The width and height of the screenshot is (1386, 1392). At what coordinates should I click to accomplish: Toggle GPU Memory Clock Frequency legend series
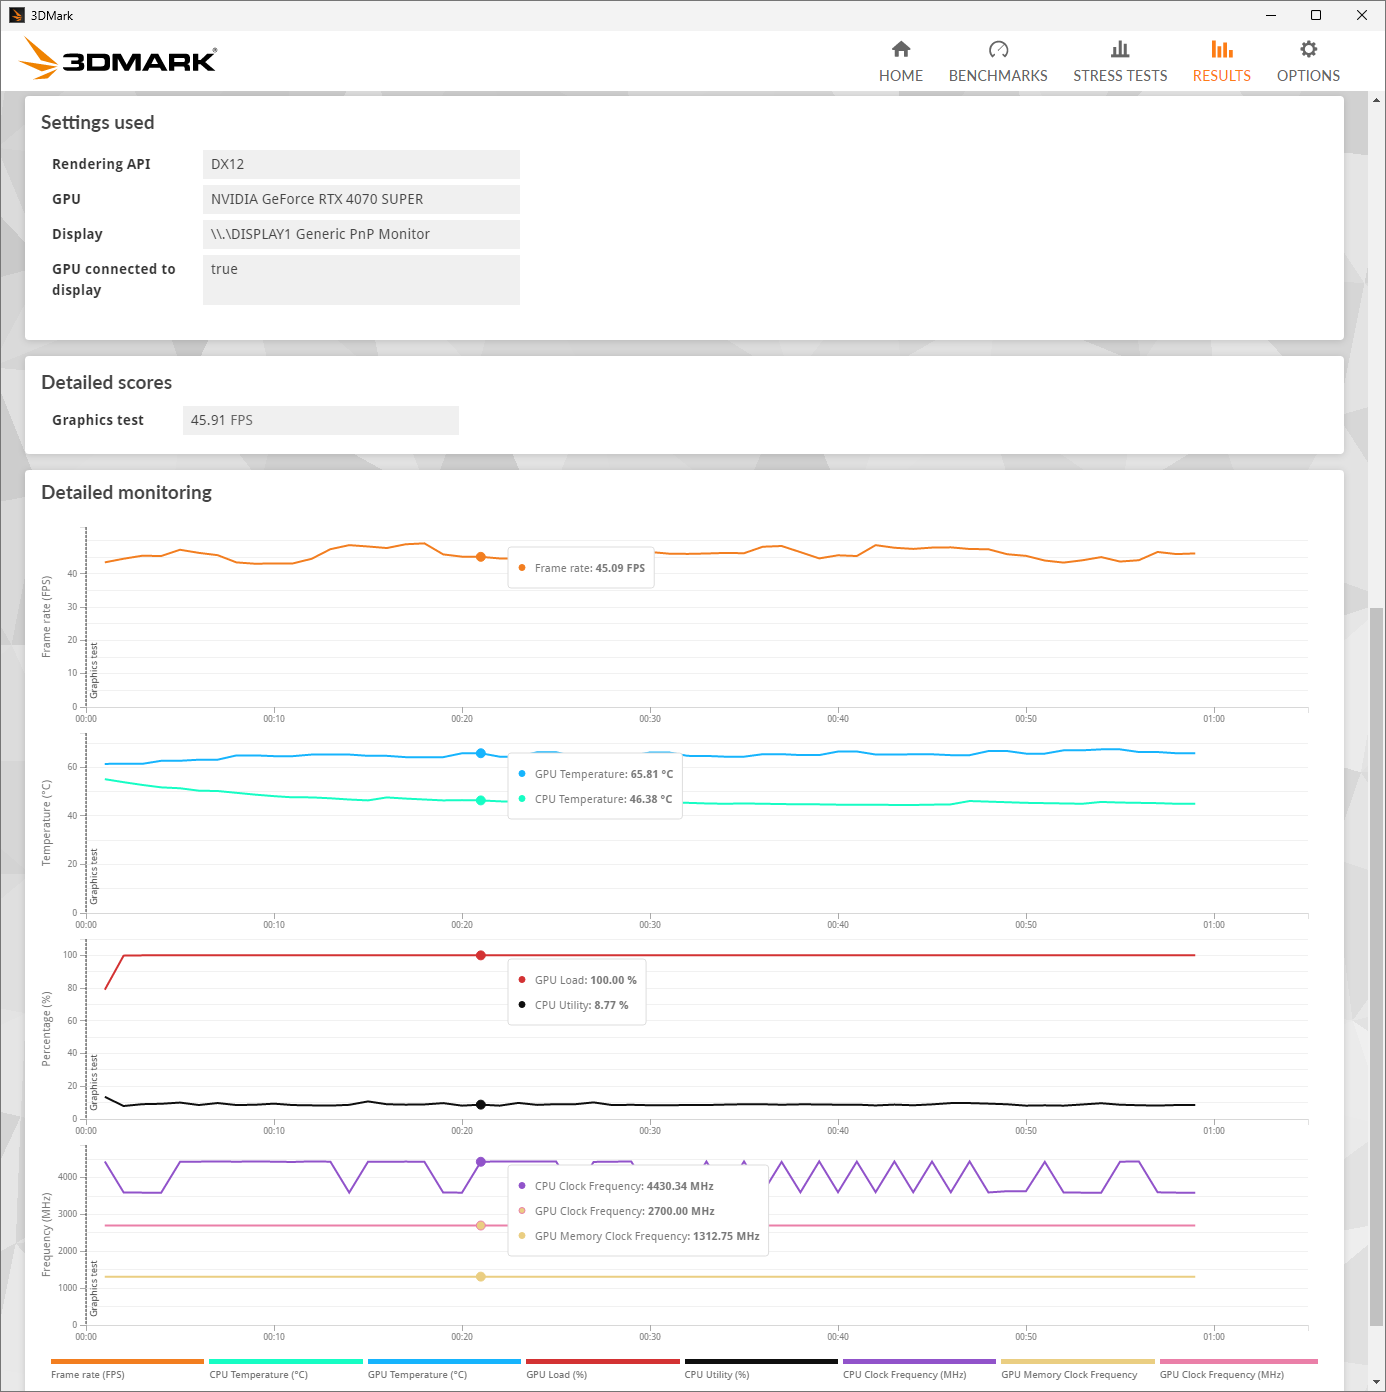coord(1078,1369)
